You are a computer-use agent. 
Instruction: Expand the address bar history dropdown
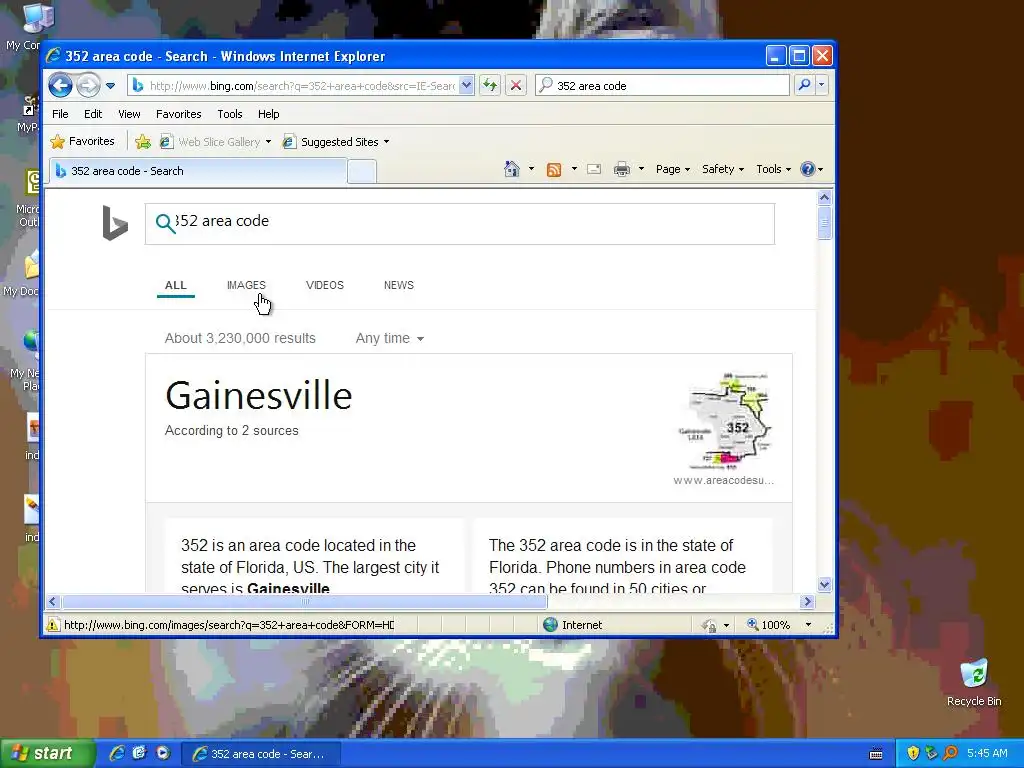(466, 86)
